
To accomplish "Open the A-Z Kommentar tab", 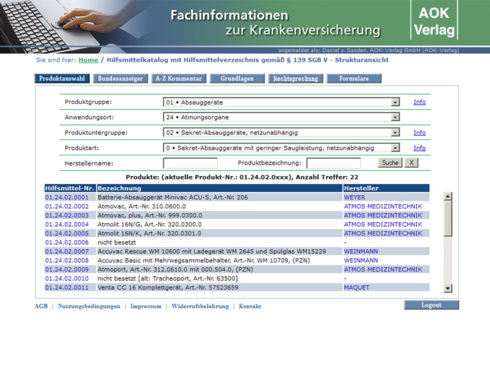I will point(179,79).
